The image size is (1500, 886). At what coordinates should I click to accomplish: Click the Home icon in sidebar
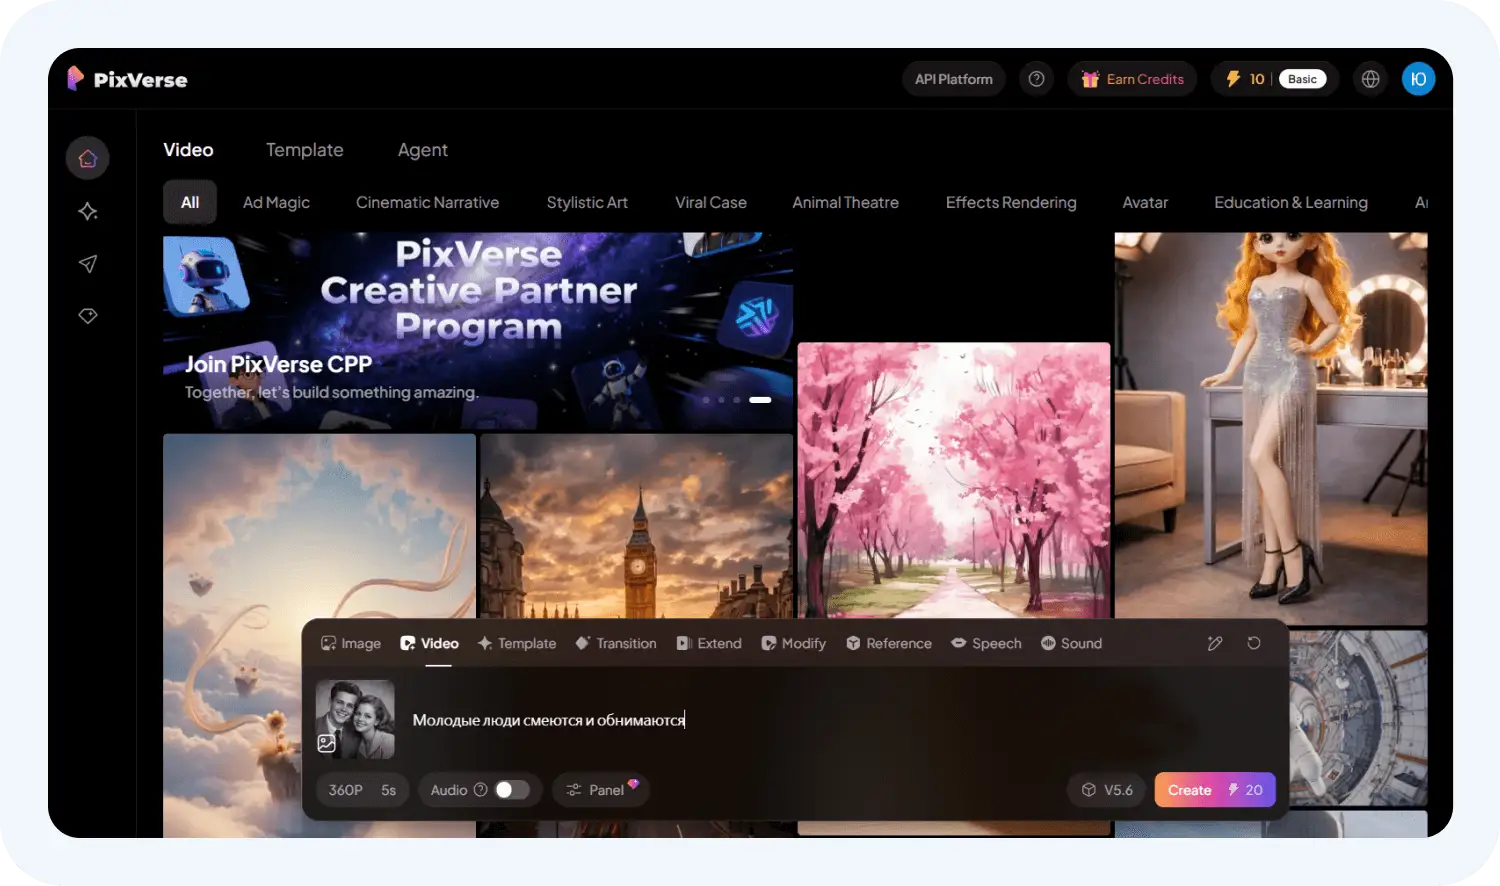point(88,158)
